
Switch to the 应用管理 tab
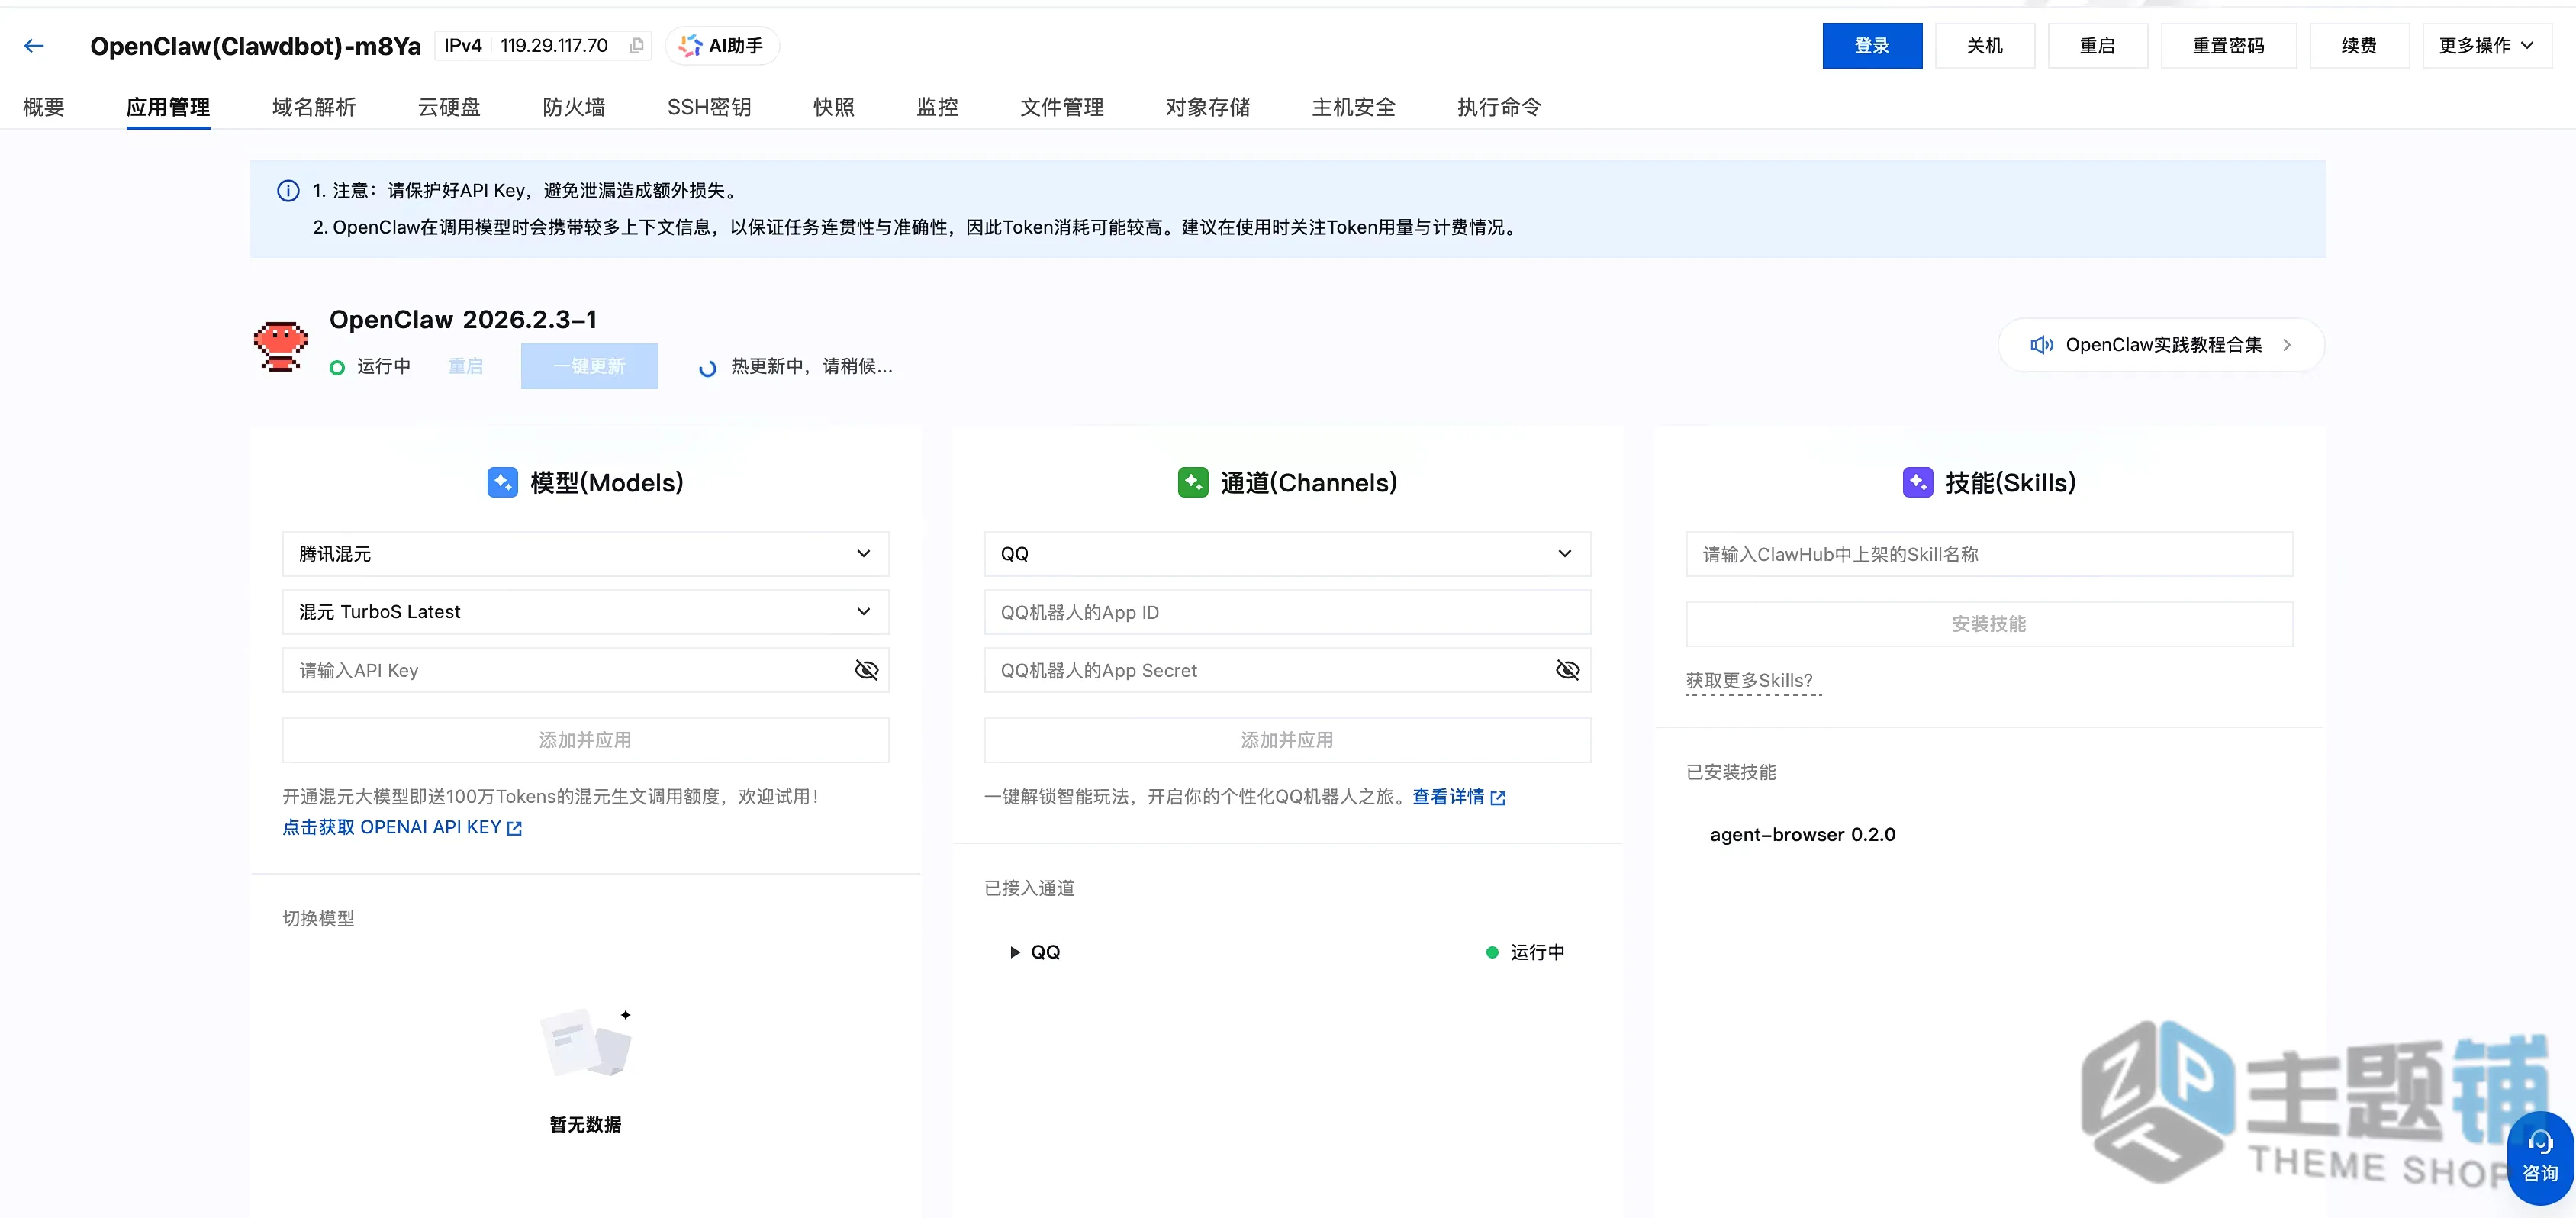click(168, 107)
